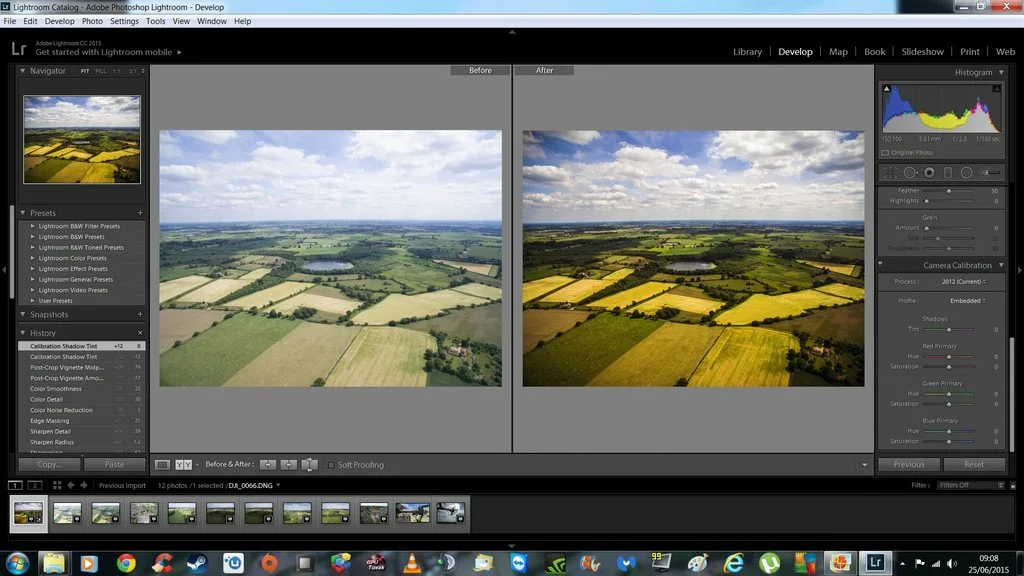Click the Copy... button
This screenshot has width=1024, height=576.
coord(49,464)
